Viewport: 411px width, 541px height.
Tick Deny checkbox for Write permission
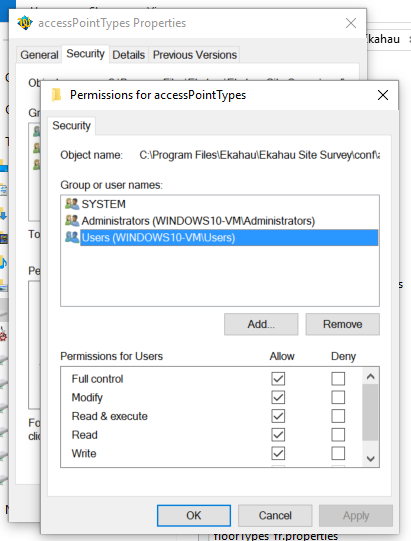pyautogui.click(x=338, y=453)
